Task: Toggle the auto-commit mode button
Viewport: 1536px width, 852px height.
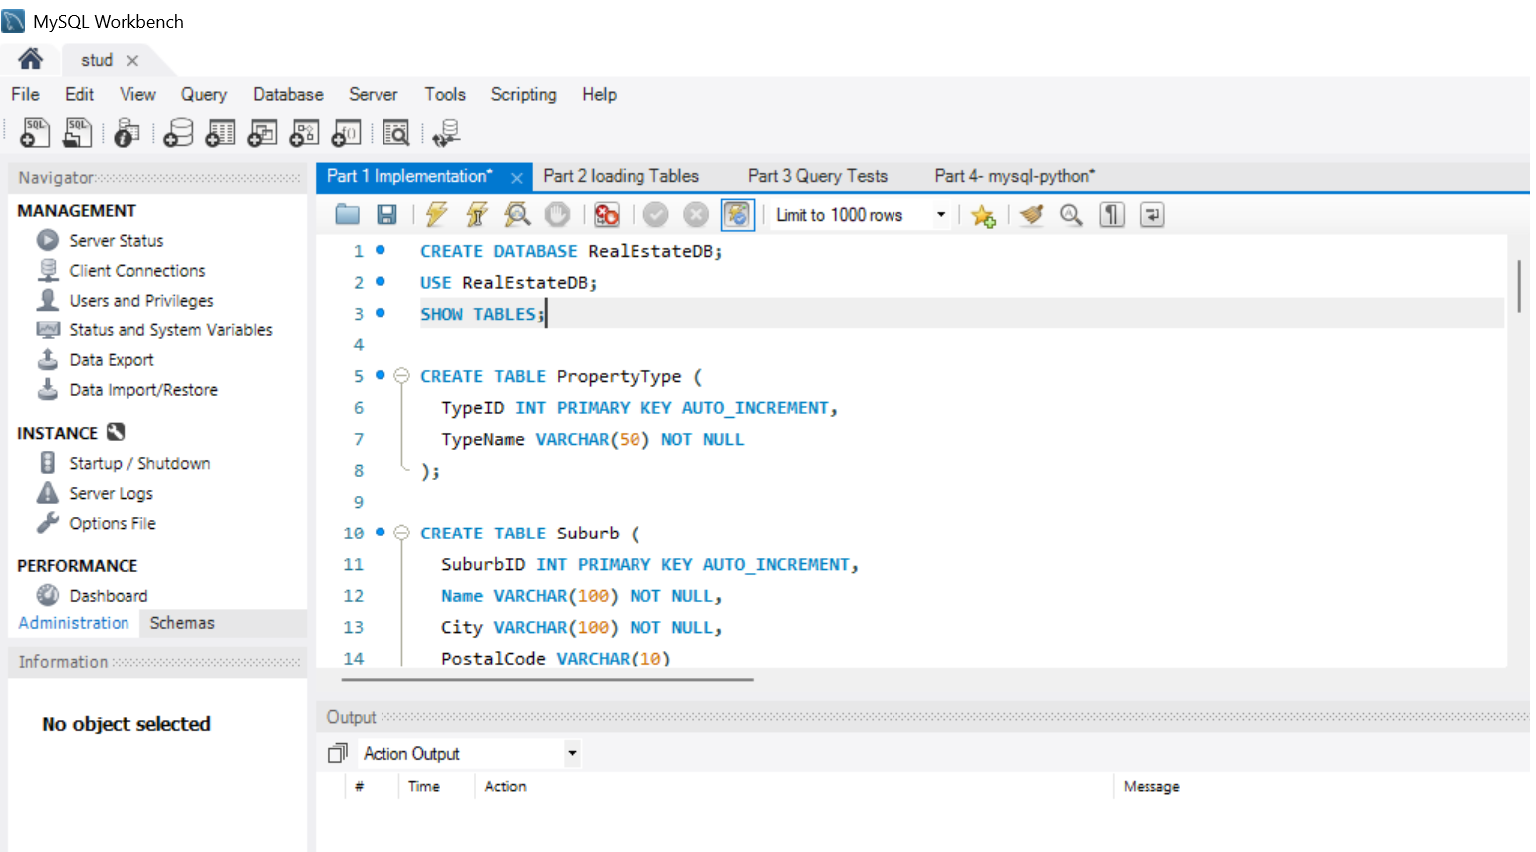Action: pyautogui.click(x=737, y=215)
